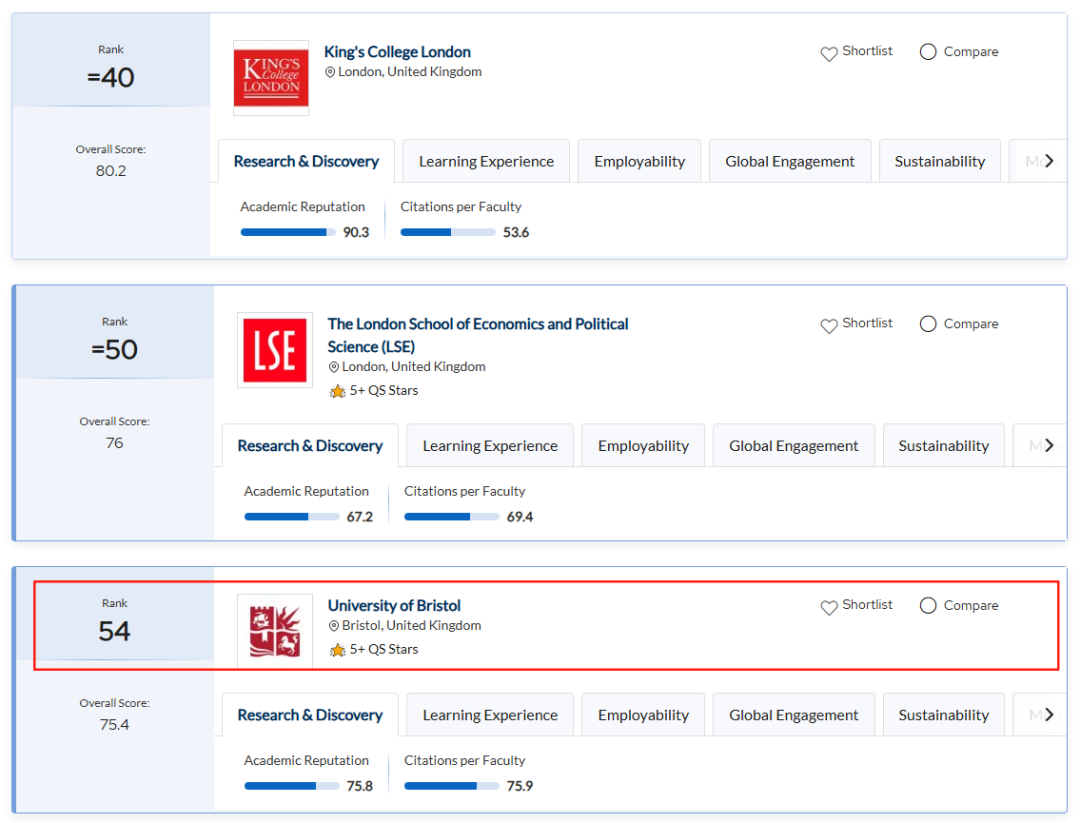Click Shortlist label for LSE
Image resolution: width=1080 pixels, height=823 pixels.
click(x=867, y=323)
